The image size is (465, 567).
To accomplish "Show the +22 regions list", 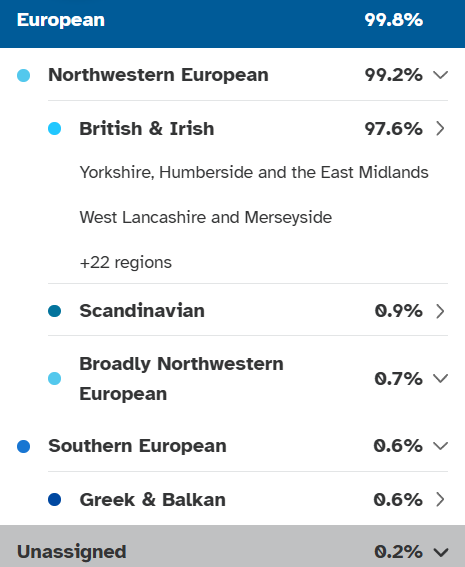I will (x=125, y=263).
